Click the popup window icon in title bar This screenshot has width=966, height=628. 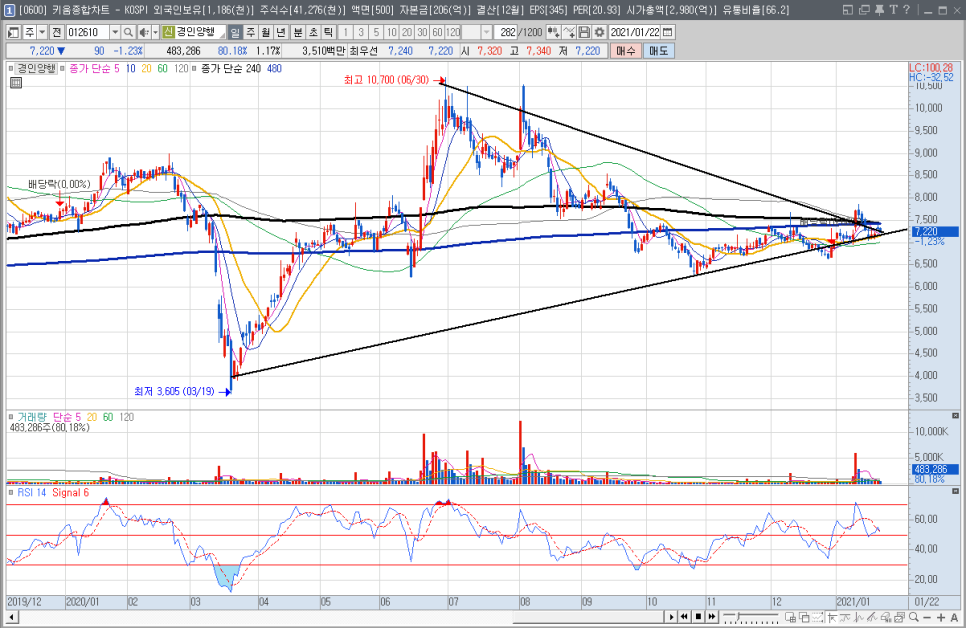[848, 10]
